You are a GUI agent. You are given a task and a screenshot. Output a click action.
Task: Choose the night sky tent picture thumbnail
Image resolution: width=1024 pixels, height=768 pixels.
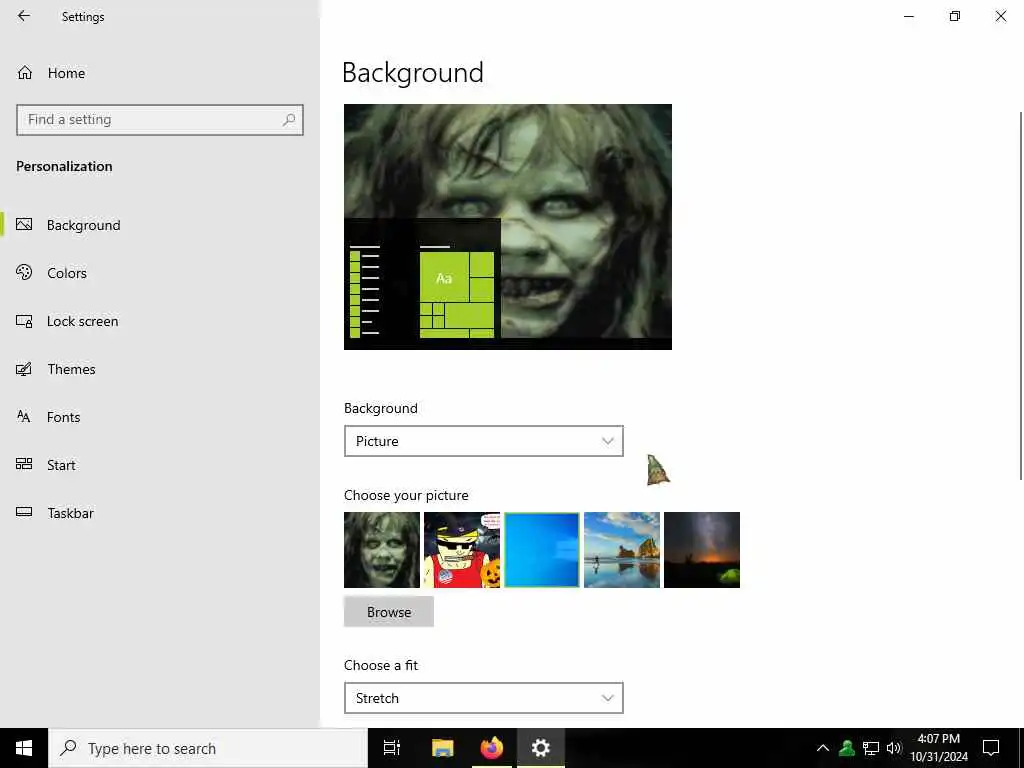pyautogui.click(x=702, y=550)
